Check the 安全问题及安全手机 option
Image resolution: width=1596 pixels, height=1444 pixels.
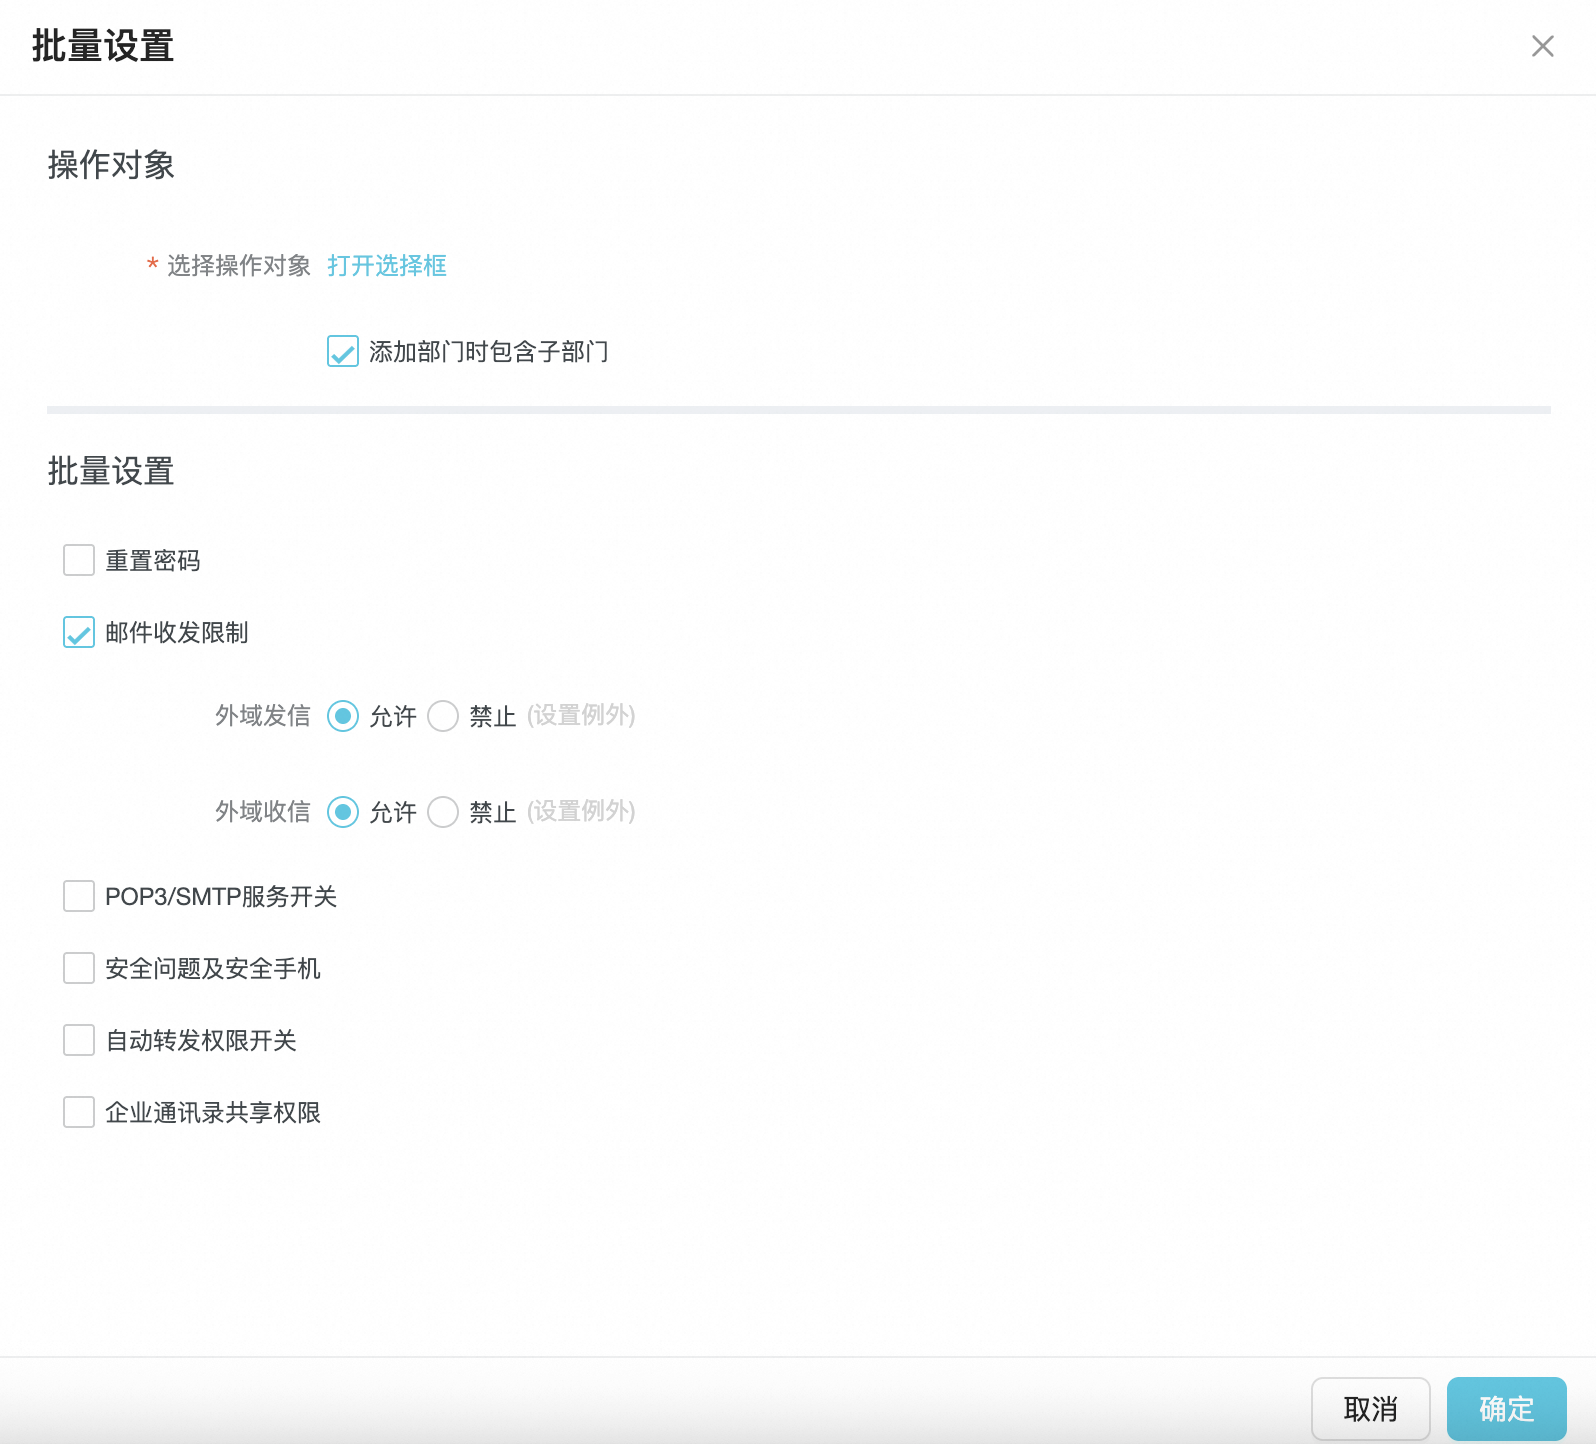(x=79, y=968)
